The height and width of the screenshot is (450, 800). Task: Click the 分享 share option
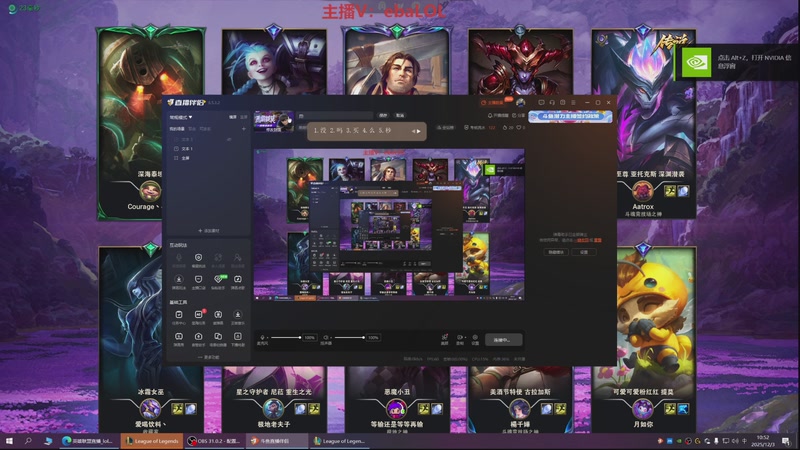pos(518,116)
